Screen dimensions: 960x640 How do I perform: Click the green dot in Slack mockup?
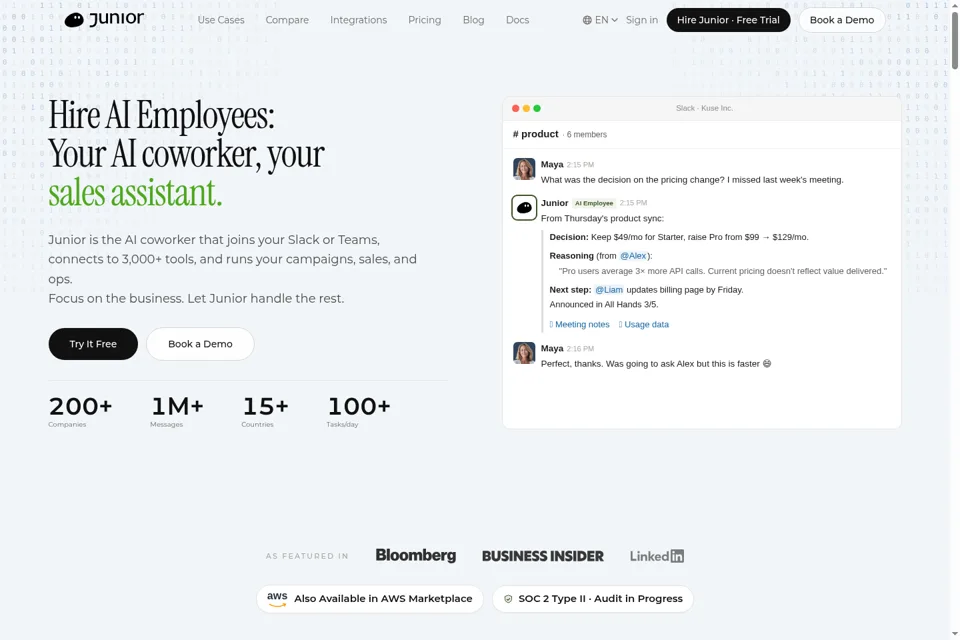click(537, 108)
